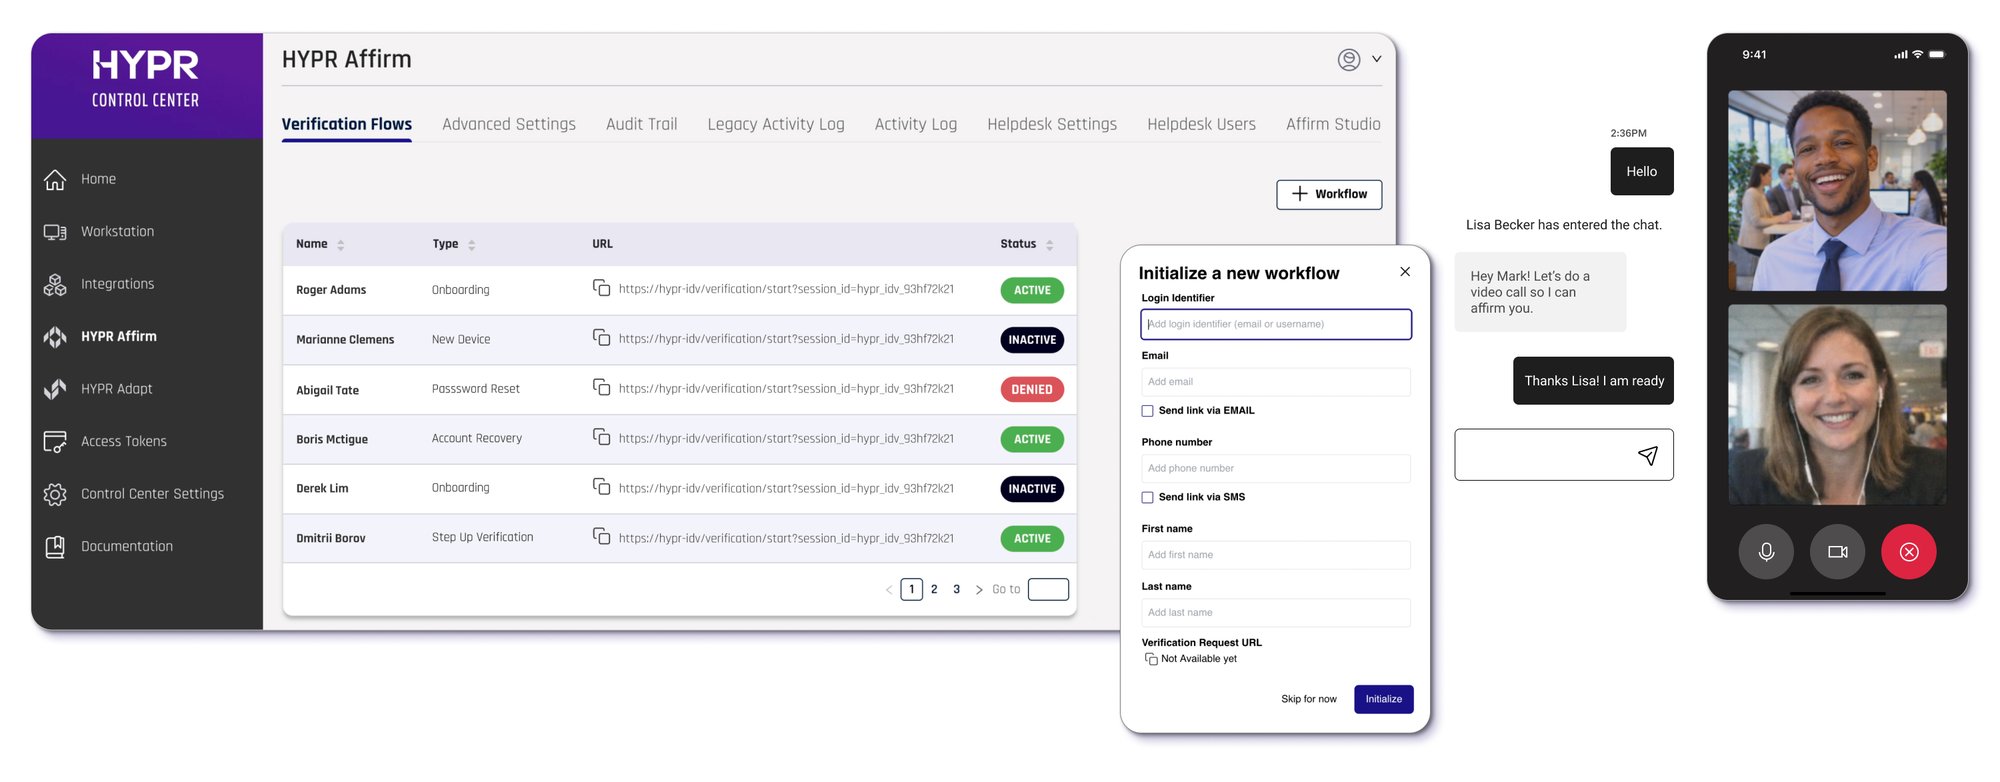The image size is (2000, 782).
Task: Copy the Verification Request URL icon
Action: (1151, 659)
